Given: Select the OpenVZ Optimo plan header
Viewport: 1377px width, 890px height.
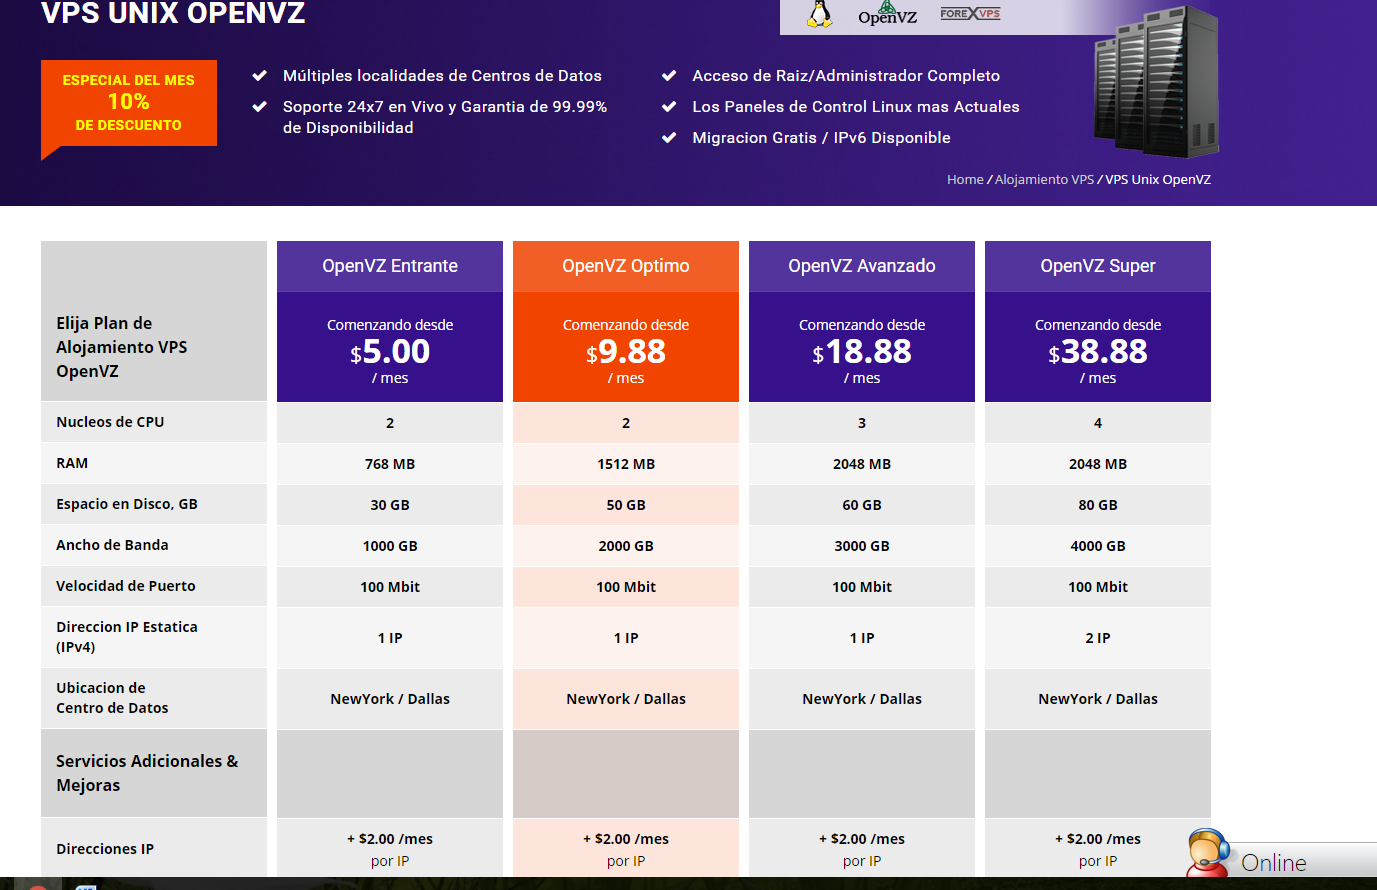Looking at the screenshot, I should 626,266.
